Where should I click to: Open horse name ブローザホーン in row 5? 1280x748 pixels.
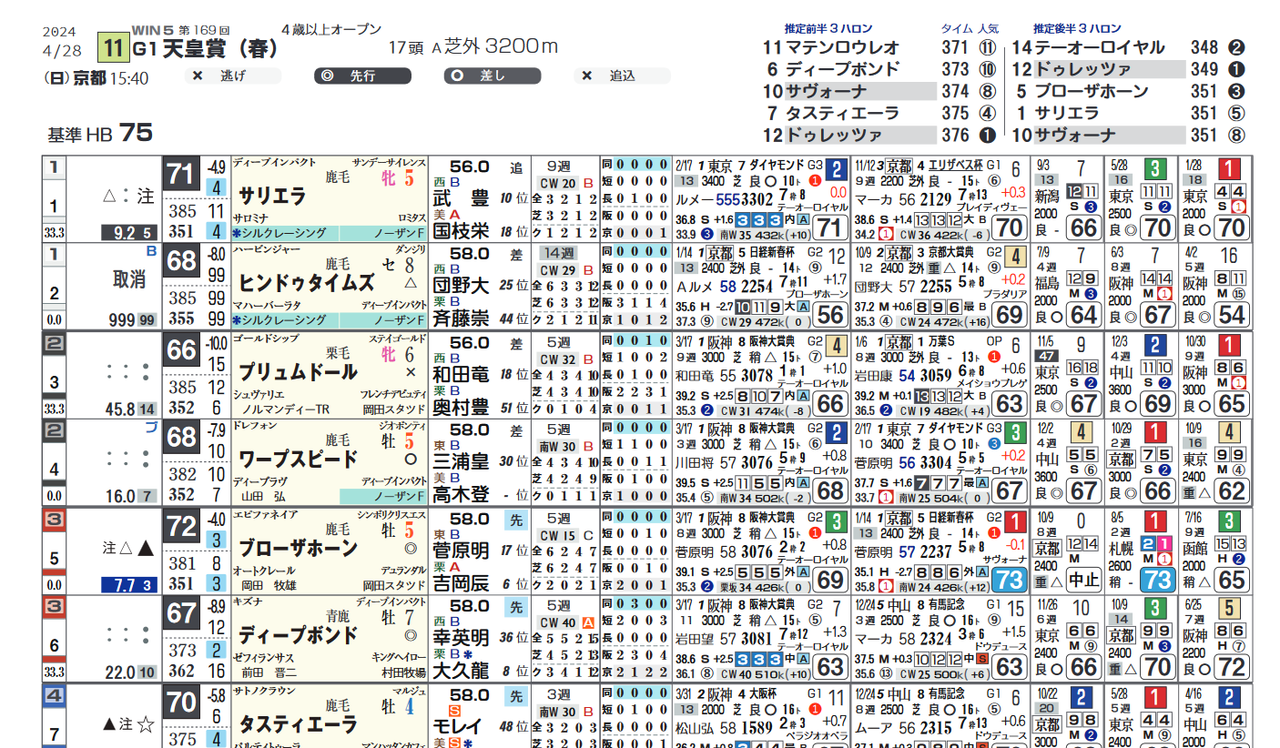(x=298, y=548)
